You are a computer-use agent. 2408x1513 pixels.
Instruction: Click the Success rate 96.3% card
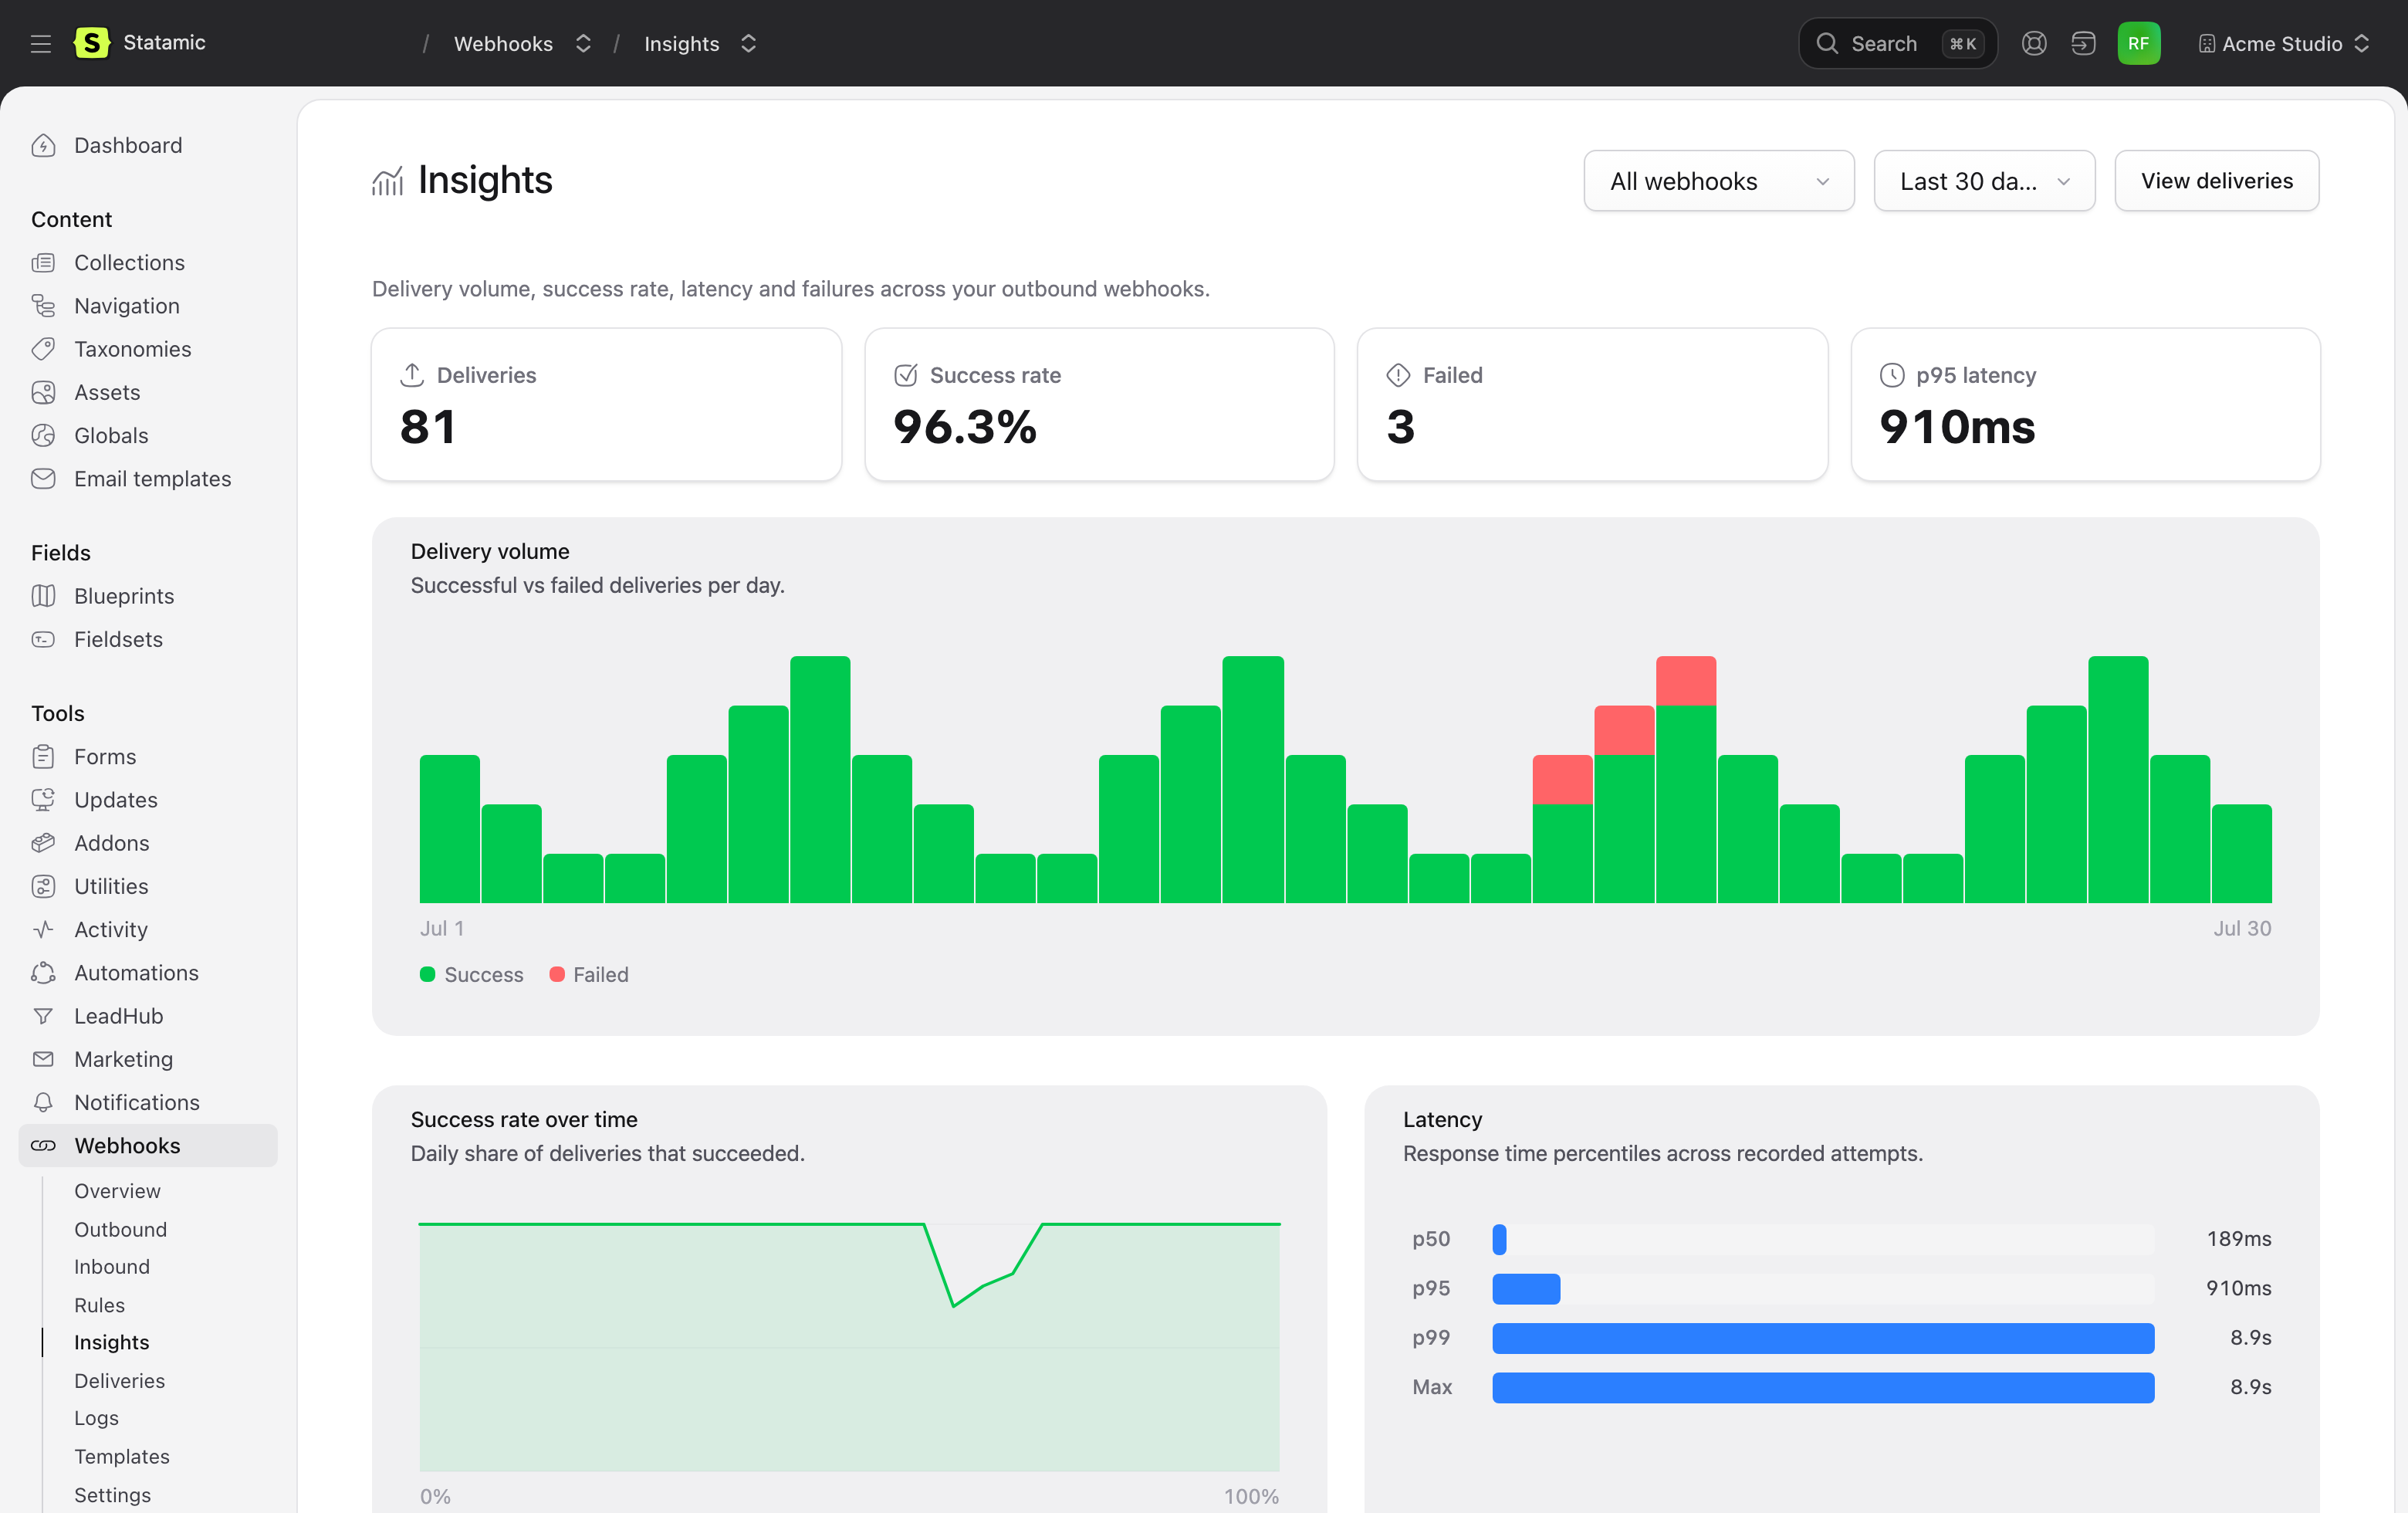pos(1099,404)
